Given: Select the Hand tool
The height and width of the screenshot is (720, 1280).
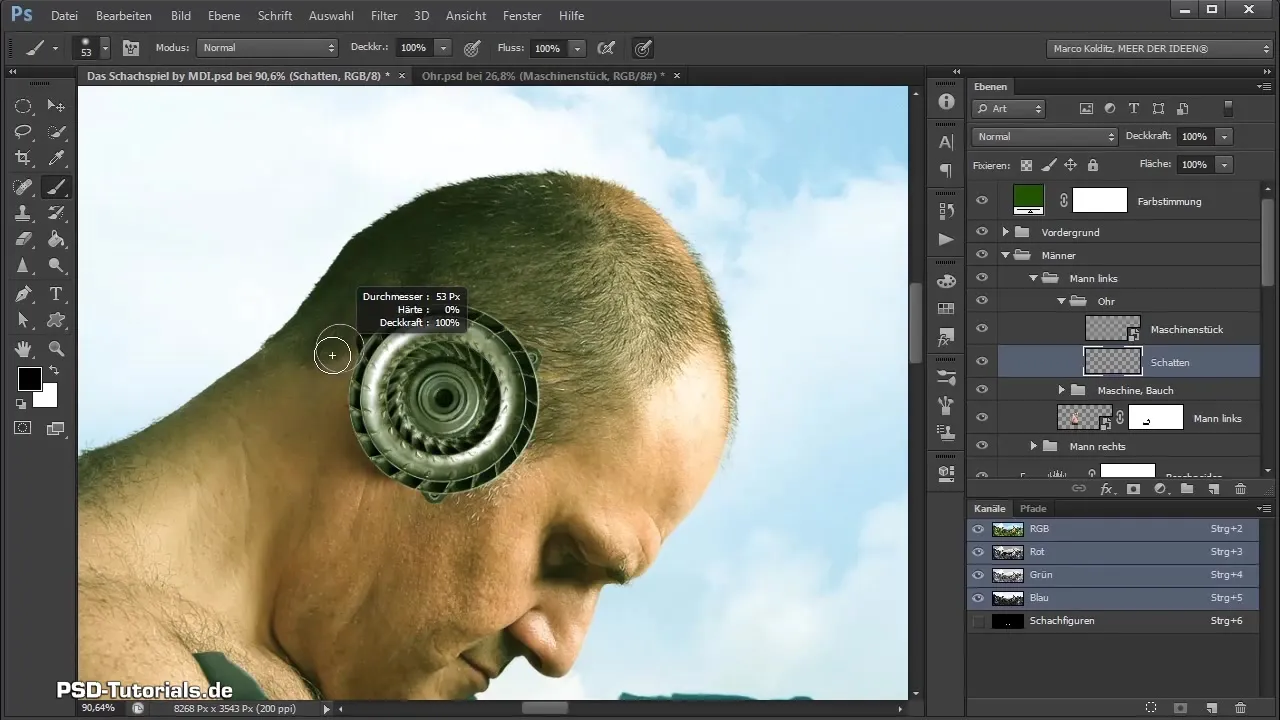Looking at the screenshot, I should [23, 349].
